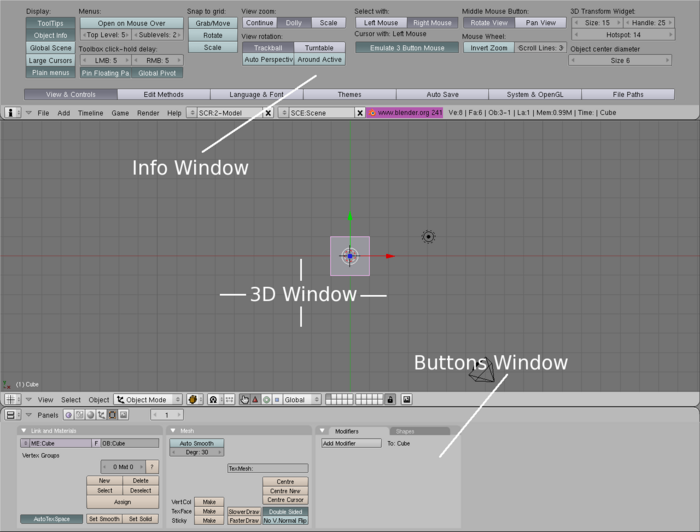Open the SCE:Scene selector arrows
The height and width of the screenshot is (532, 700).
[284, 113]
